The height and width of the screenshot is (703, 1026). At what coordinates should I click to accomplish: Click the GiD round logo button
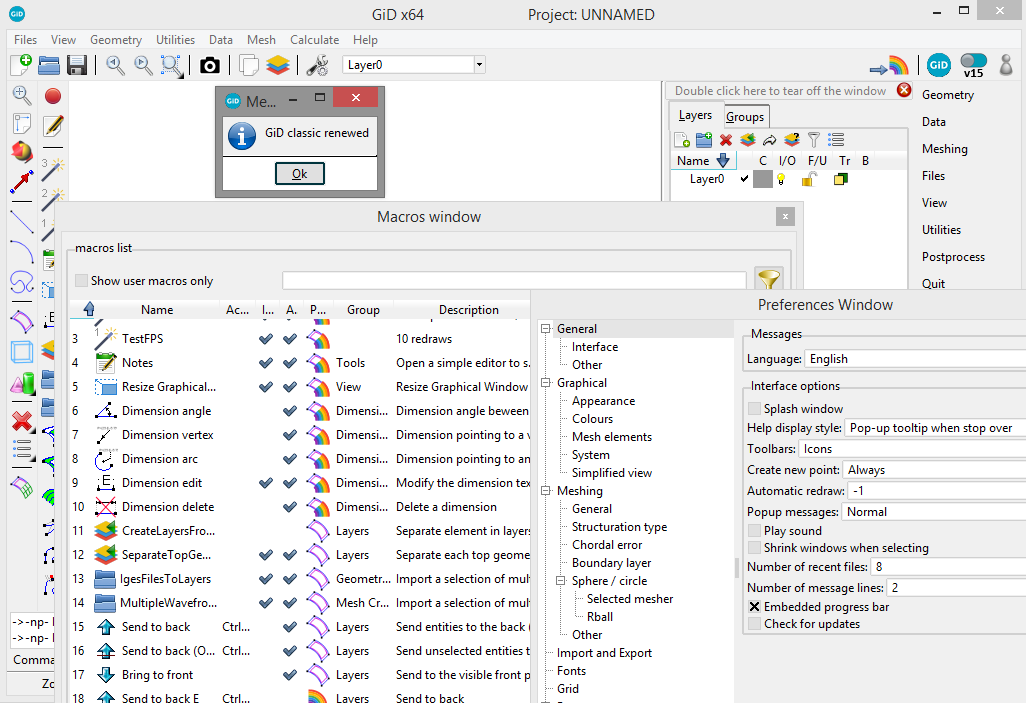938,65
